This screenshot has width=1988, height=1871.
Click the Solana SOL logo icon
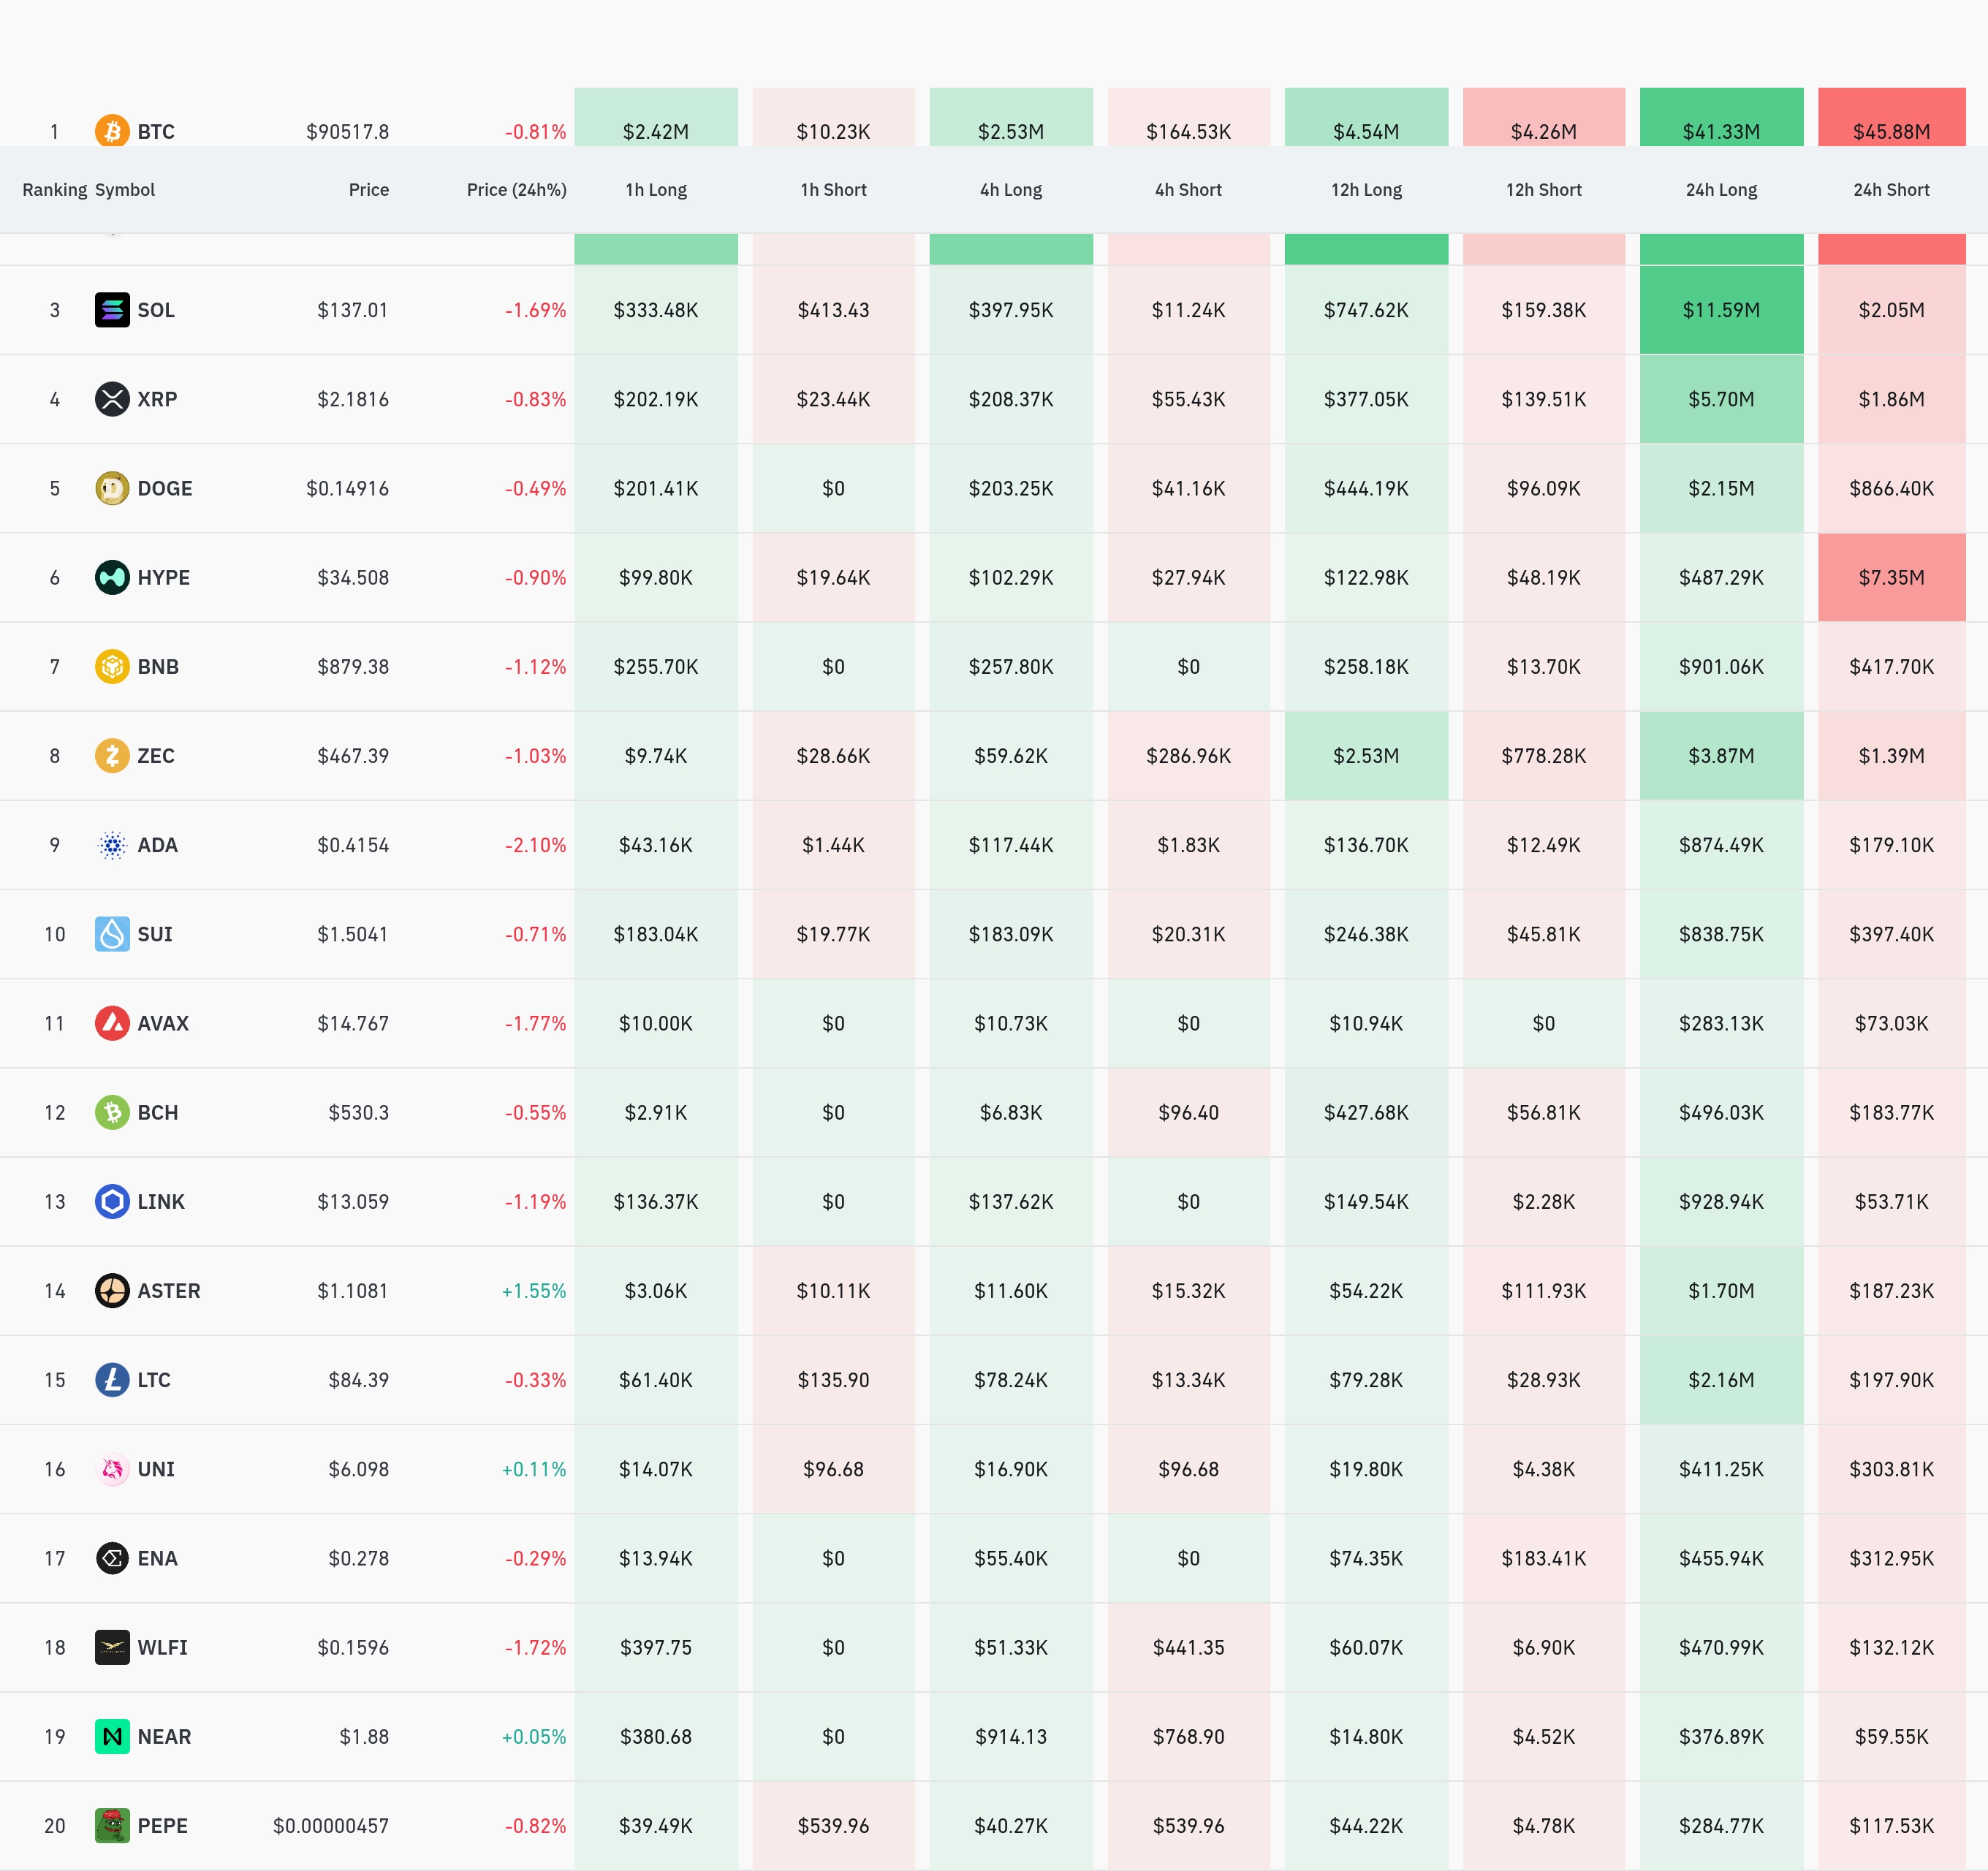[112, 310]
